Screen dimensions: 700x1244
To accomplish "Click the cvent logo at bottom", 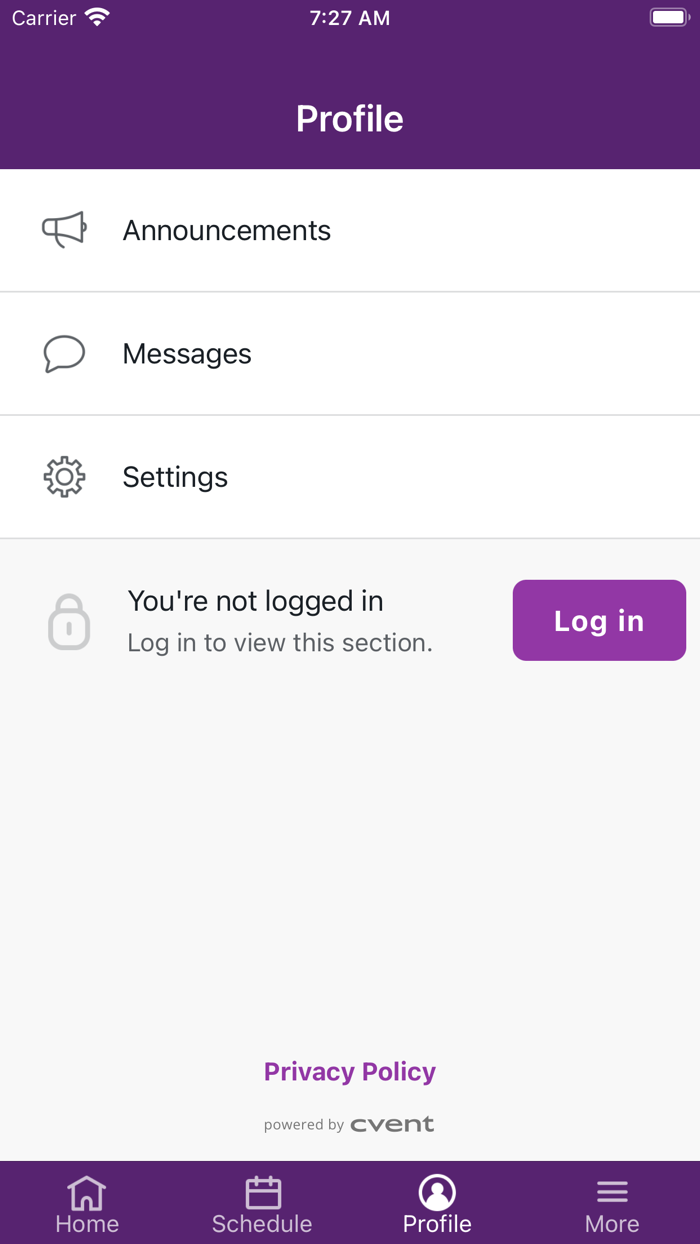I will (x=392, y=1125).
